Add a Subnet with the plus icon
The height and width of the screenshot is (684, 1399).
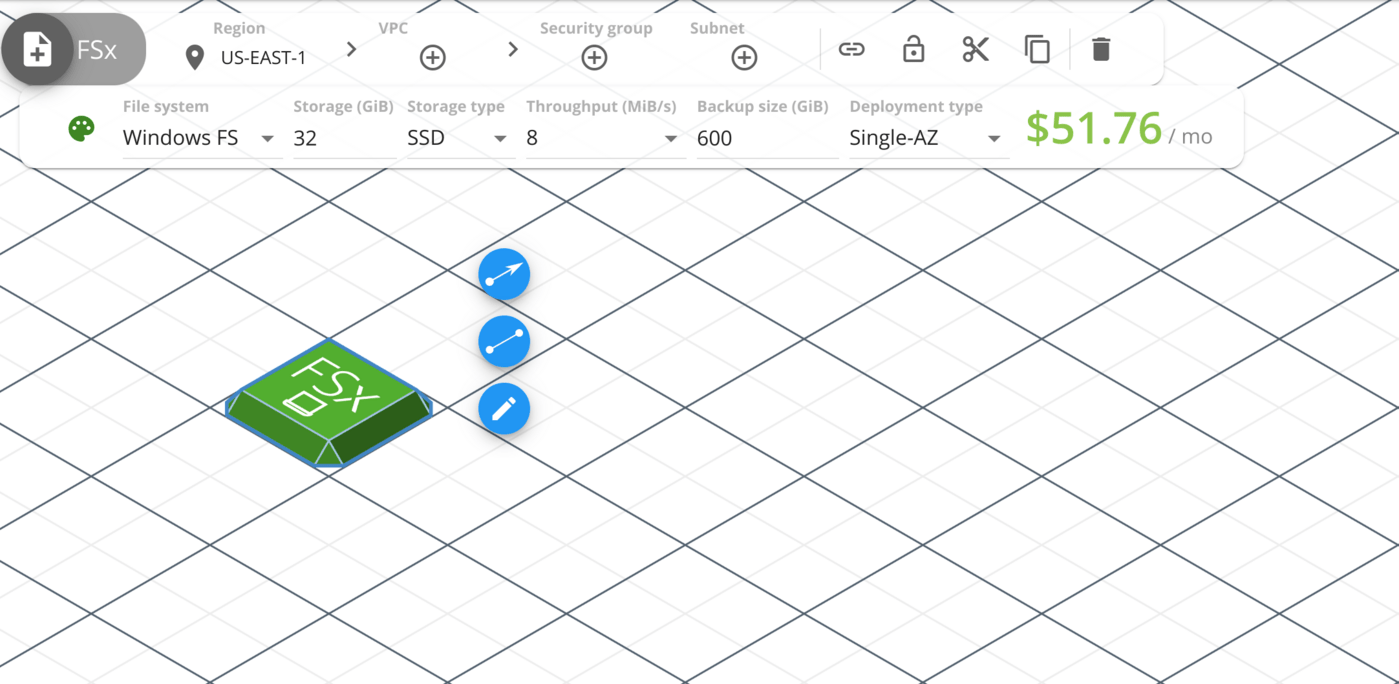744,58
